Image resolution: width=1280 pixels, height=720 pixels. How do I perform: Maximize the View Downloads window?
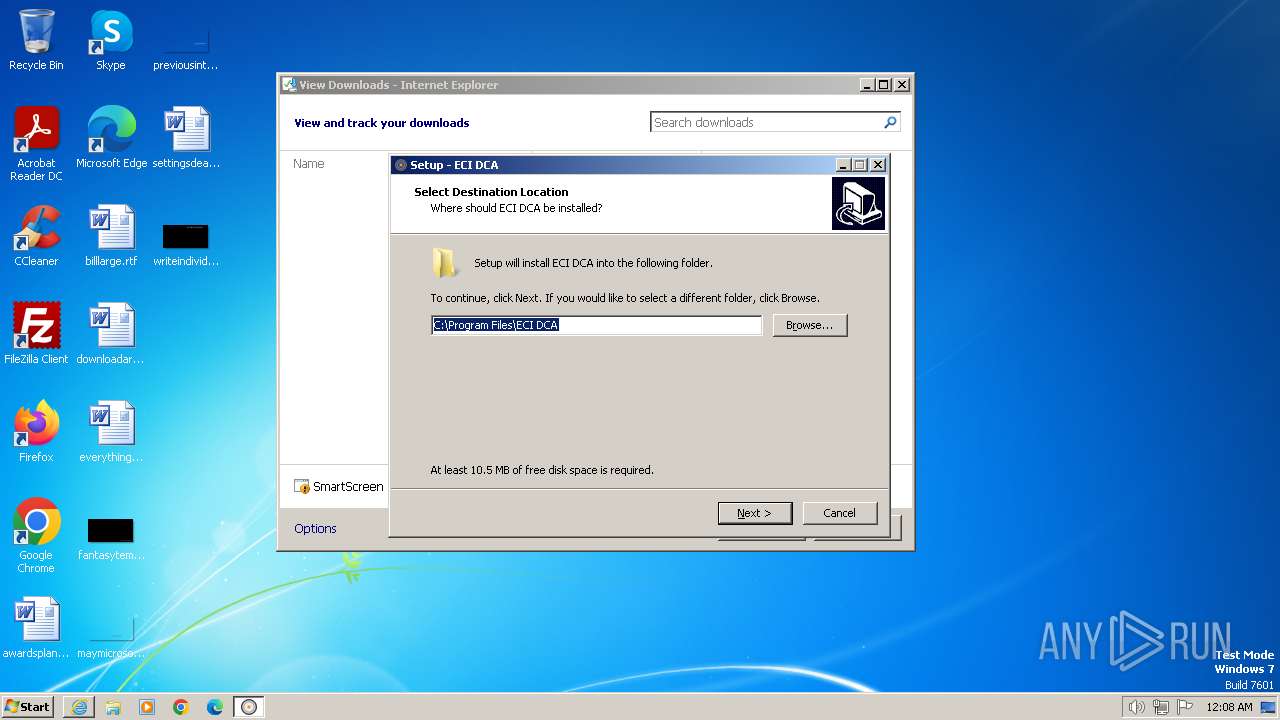point(884,85)
